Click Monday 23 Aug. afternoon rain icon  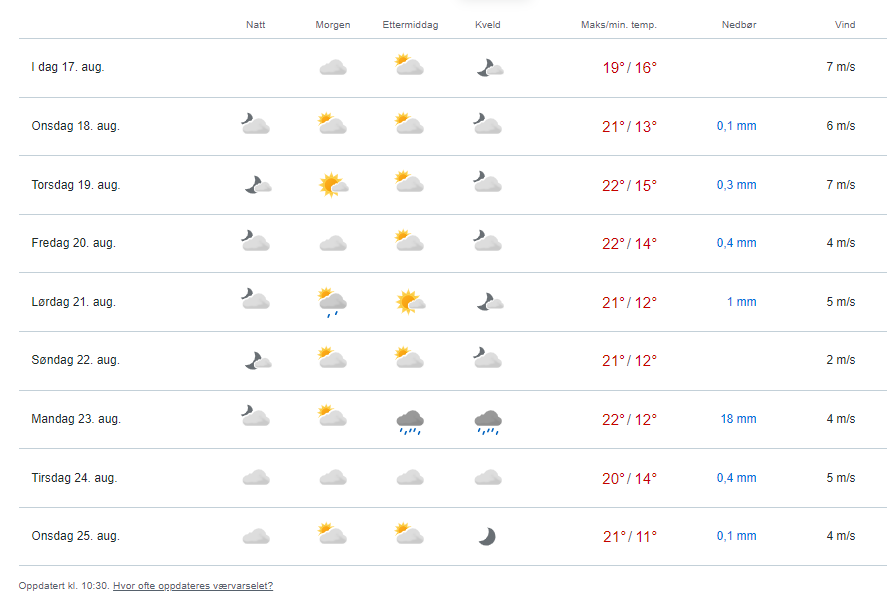coord(409,421)
